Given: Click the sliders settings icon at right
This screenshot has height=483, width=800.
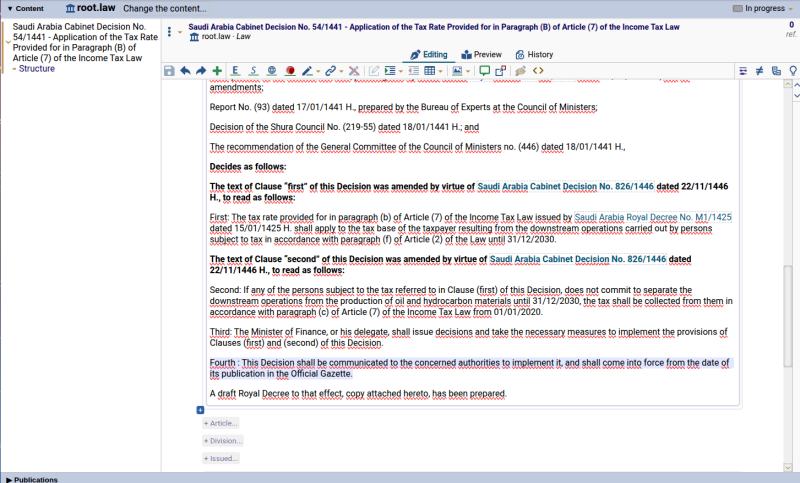Looking at the screenshot, I should coord(743,71).
